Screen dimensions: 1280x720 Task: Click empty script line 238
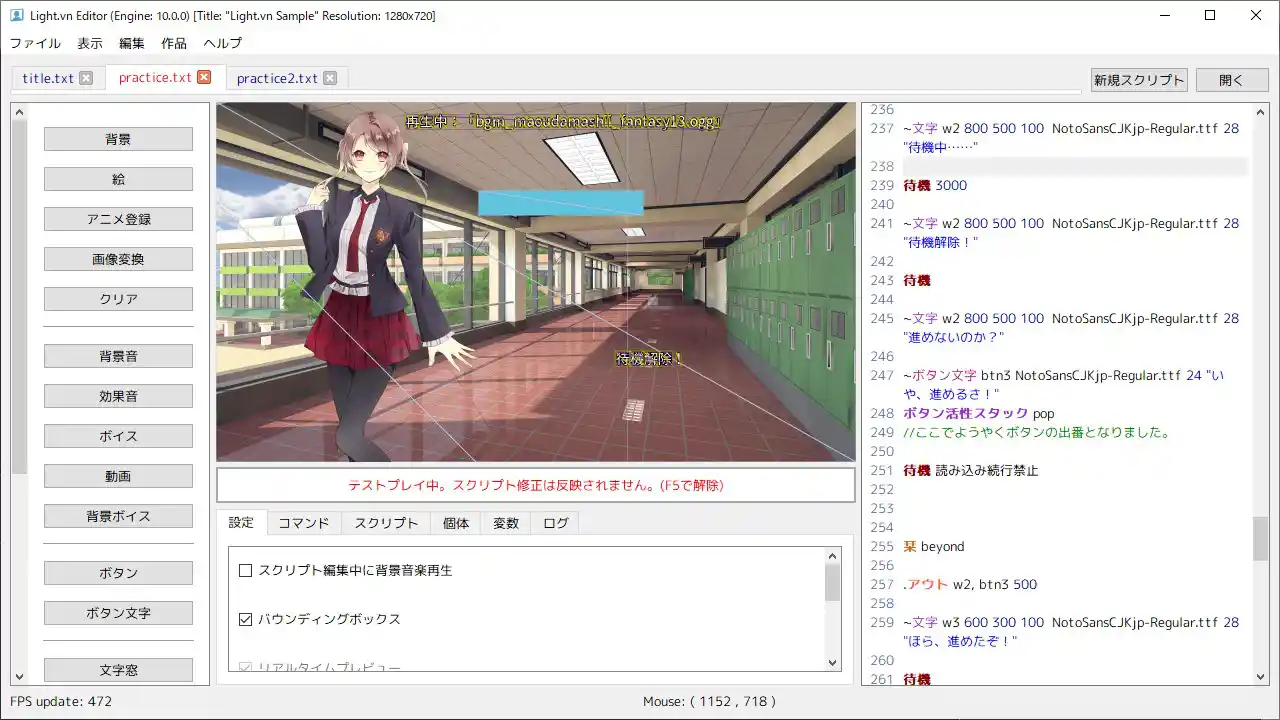point(1075,166)
